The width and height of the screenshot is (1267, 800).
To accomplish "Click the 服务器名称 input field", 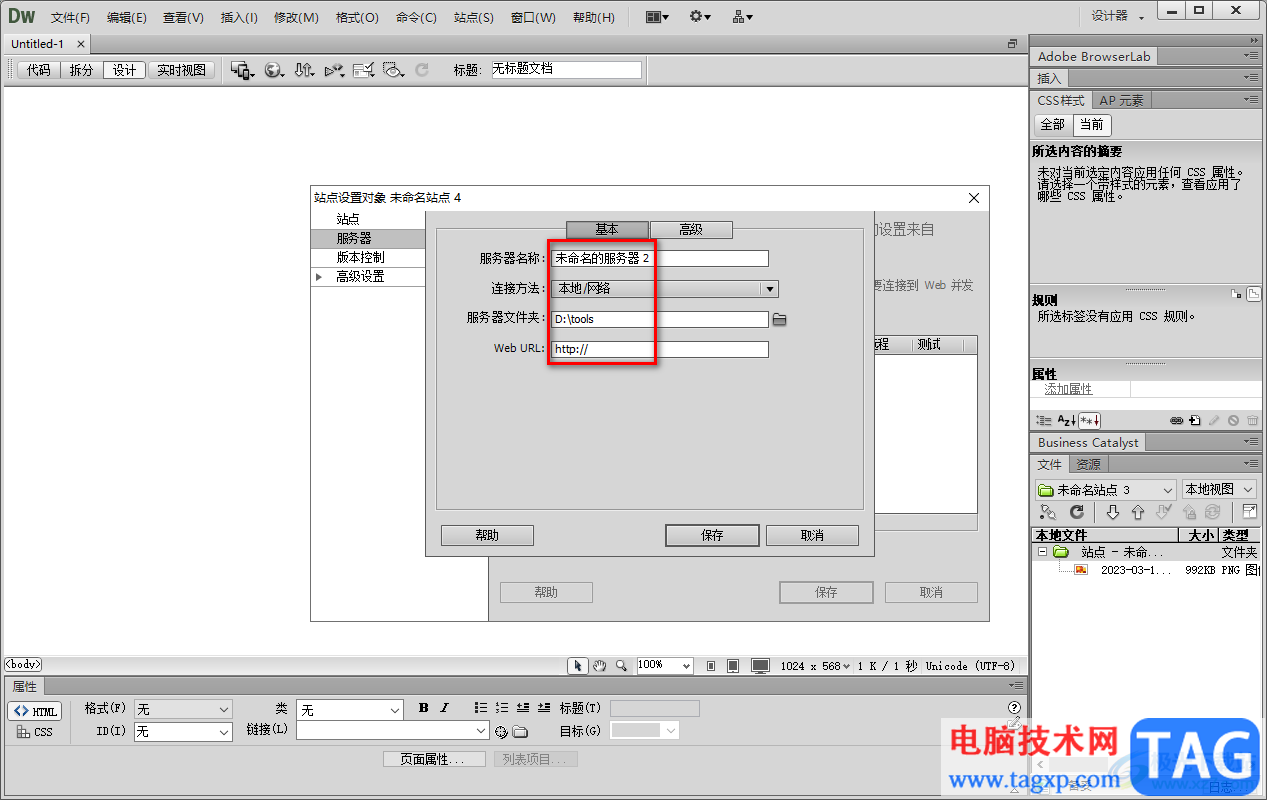I will (x=660, y=258).
